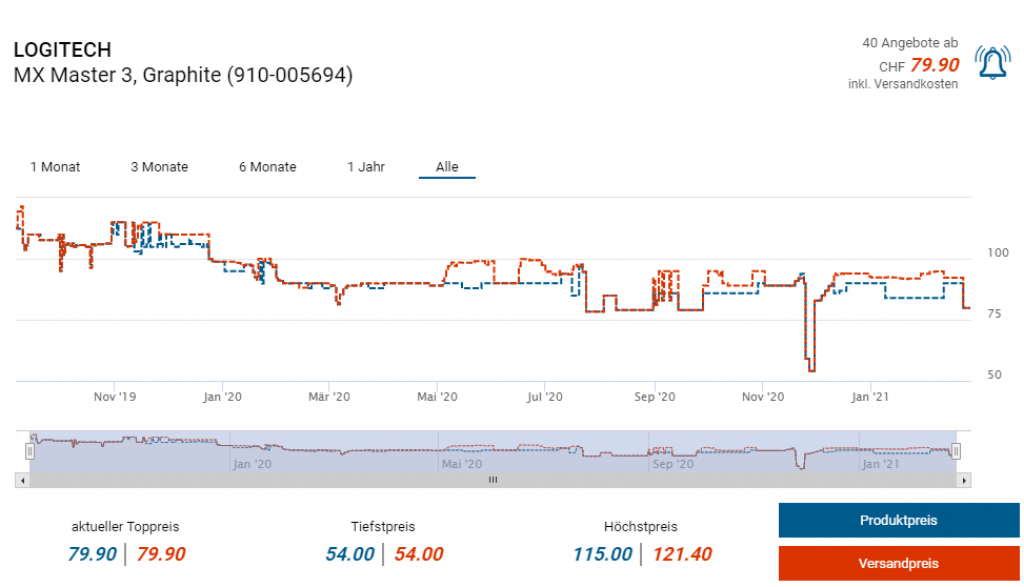This screenshot has height=587, width=1024.
Task: Select the Alle time range tab
Action: tap(447, 167)
